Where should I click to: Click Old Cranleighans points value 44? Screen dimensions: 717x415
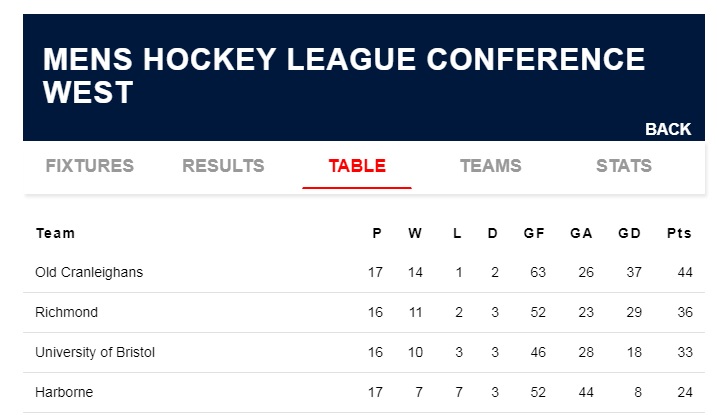click(x=685, y=272)
